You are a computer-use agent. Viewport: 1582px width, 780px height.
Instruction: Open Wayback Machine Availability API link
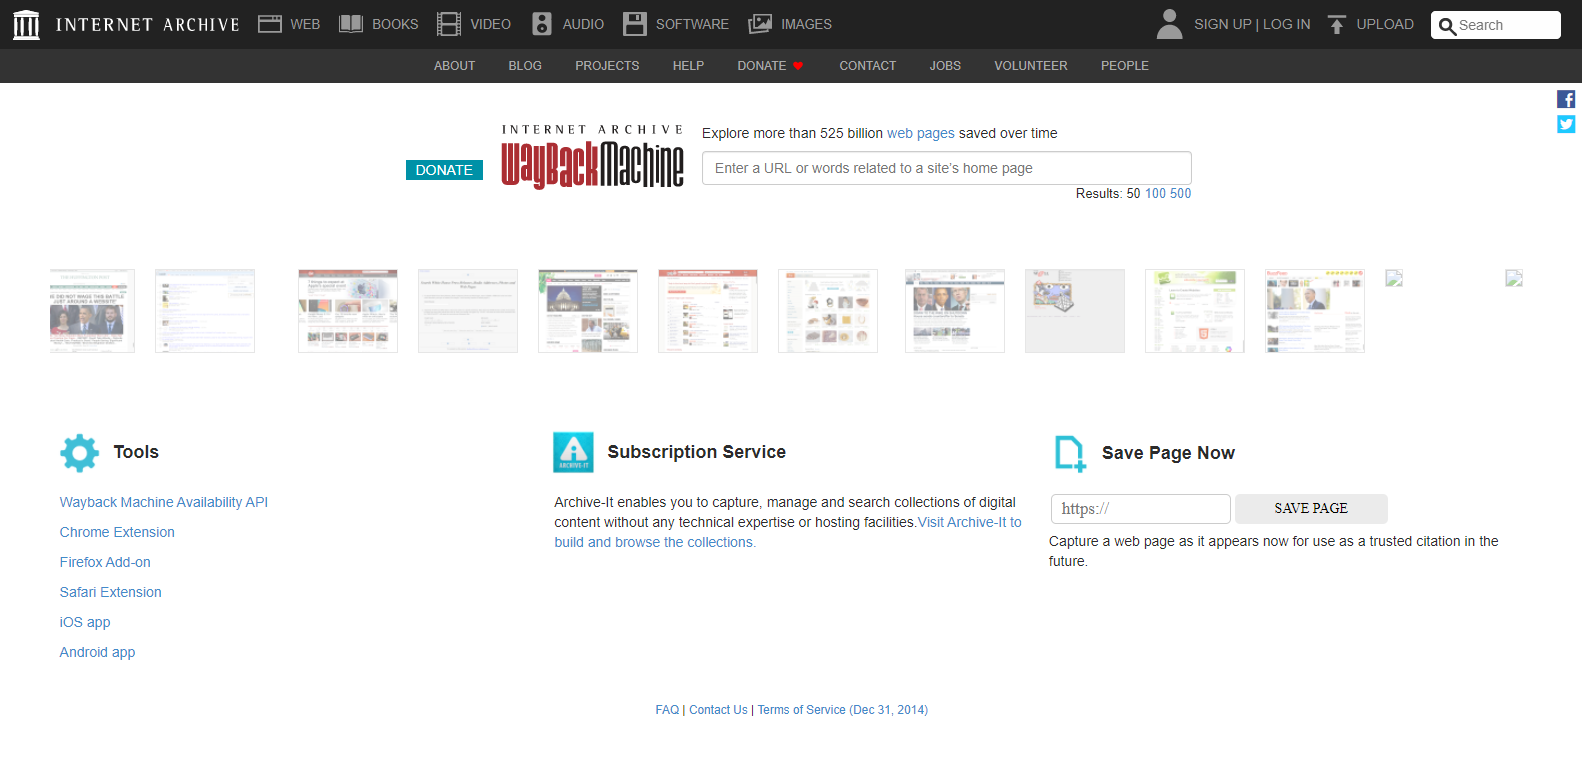point(164,502)
